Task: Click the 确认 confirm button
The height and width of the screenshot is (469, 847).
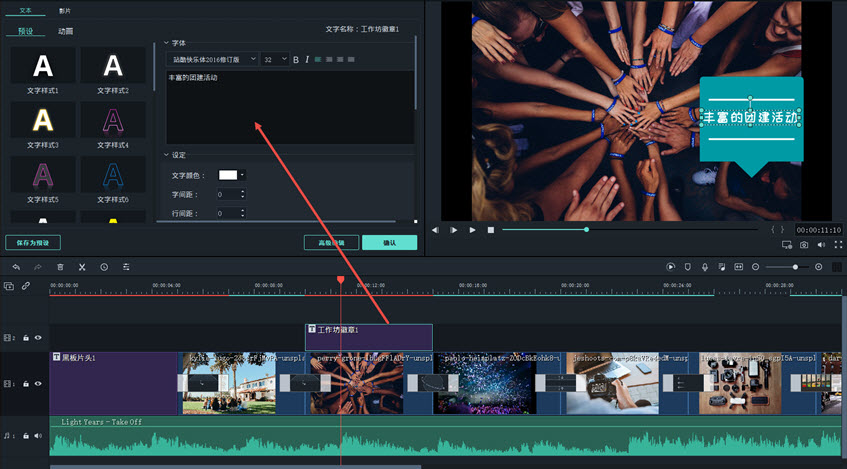Action: [389, 242]
